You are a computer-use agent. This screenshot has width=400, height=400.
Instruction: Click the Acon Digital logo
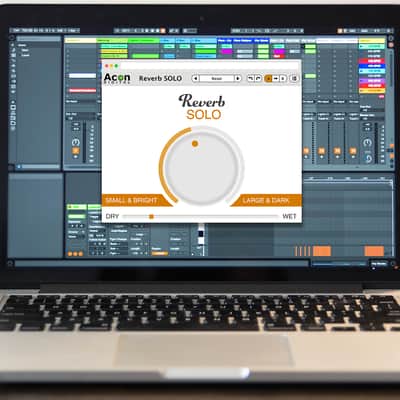pyautogui.click(x=117, y=79)
